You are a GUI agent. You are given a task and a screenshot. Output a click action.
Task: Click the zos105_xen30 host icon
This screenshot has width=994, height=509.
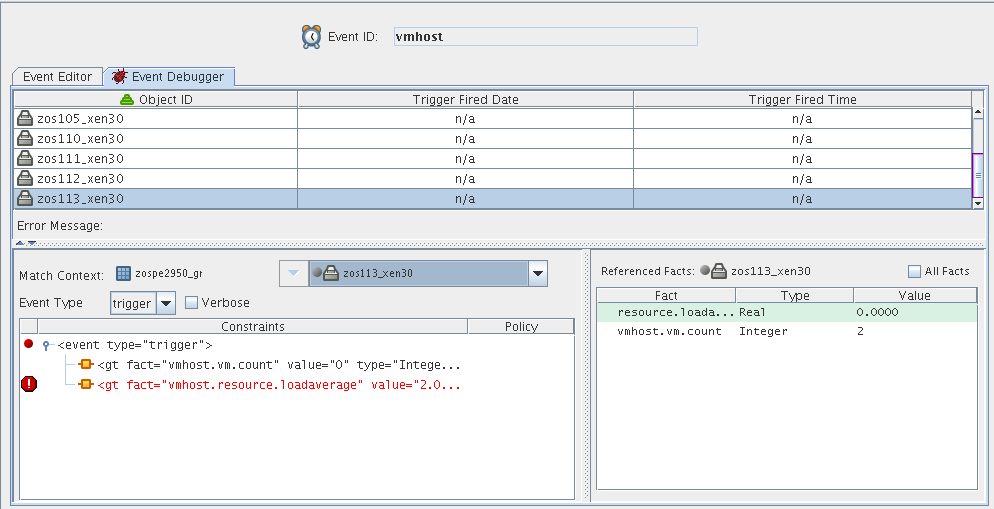coord(26,119)
